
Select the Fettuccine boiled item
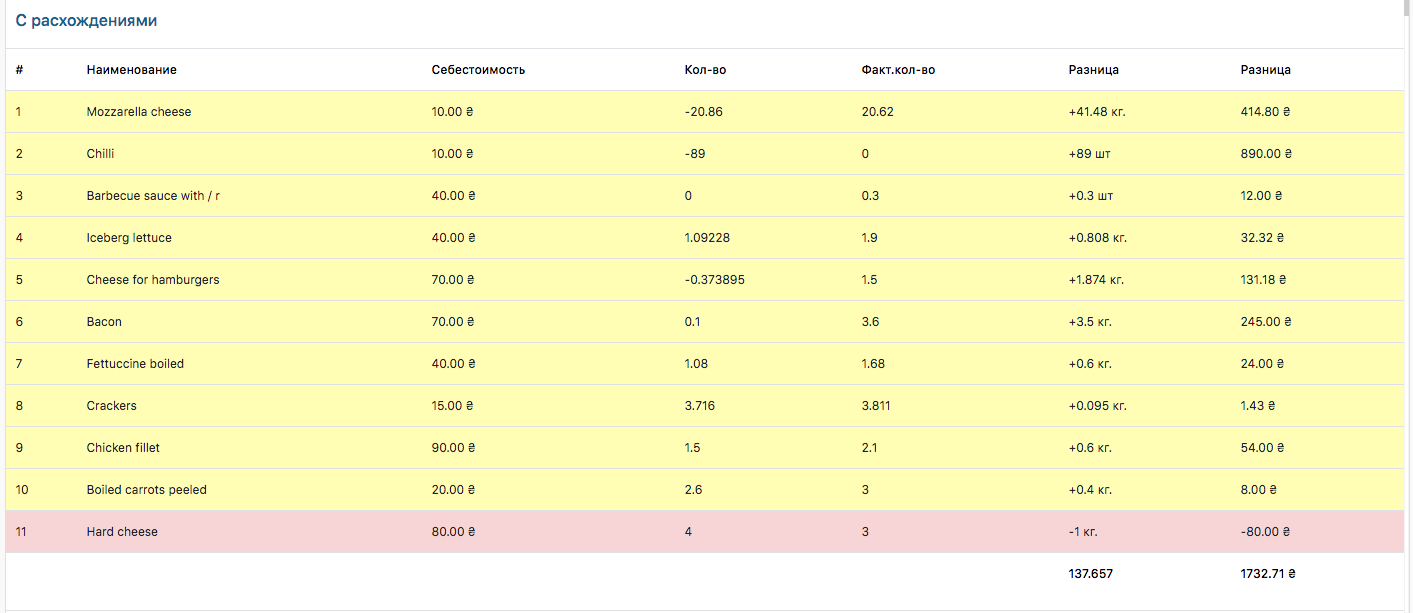(x=135, y=364)
